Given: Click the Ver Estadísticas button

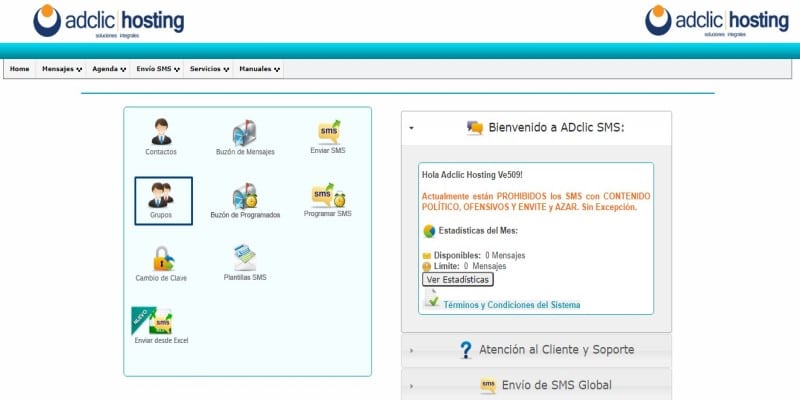Looking at the screenshot, I should tap(458, 280).
